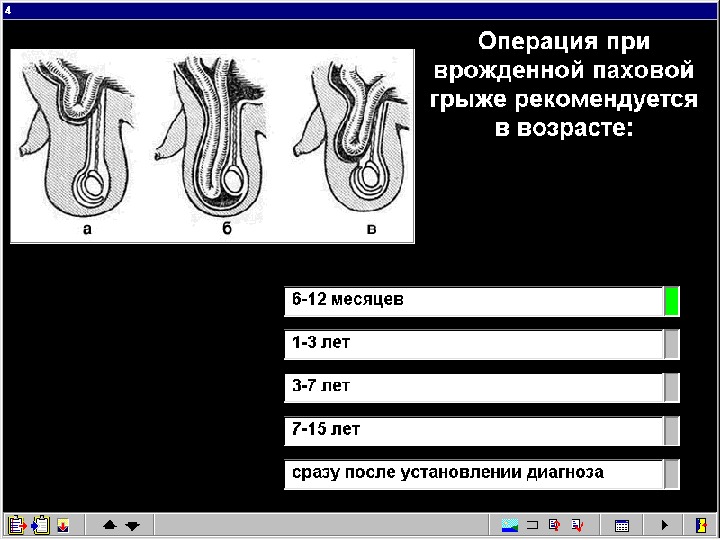Viewport: 720px width, 540px height.
Task: Go to next question with play arrow
Action: pos(664,525)
